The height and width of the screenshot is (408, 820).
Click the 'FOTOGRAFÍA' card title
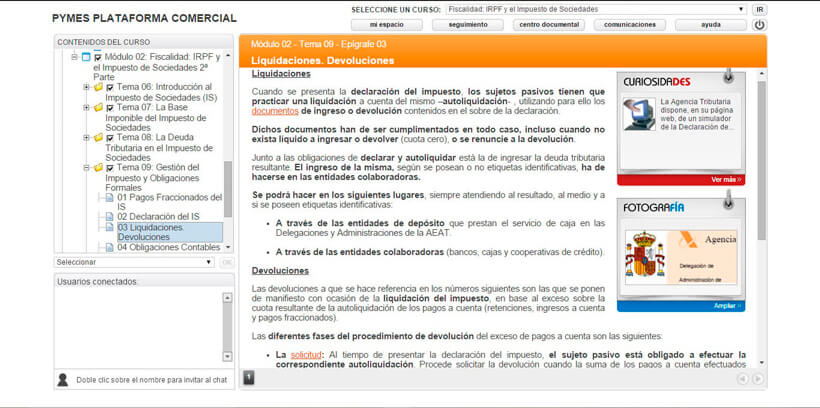pyautogui.click(x=653, y=208)
